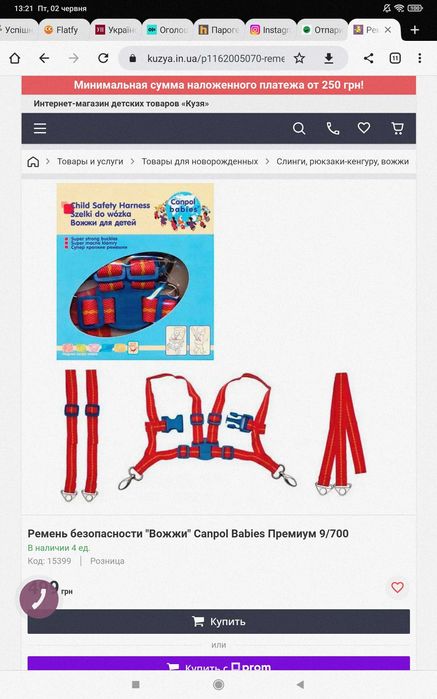Tap the floating purple call button
This screenshot has height=699, width=437.
39,599
